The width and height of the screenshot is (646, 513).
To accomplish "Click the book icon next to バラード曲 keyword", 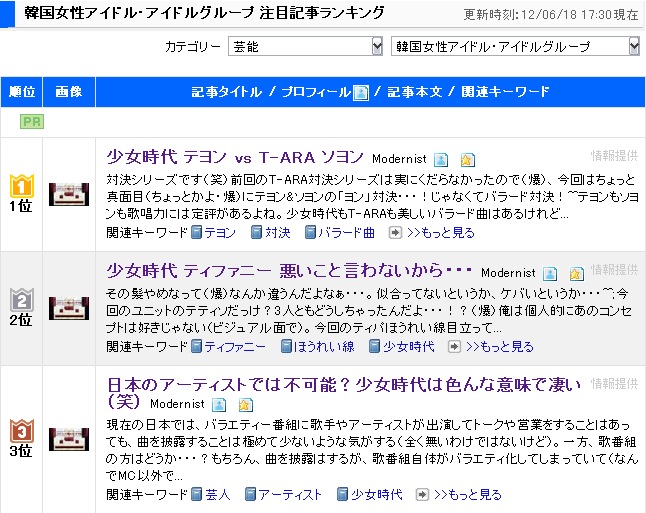I will point(310,233).
